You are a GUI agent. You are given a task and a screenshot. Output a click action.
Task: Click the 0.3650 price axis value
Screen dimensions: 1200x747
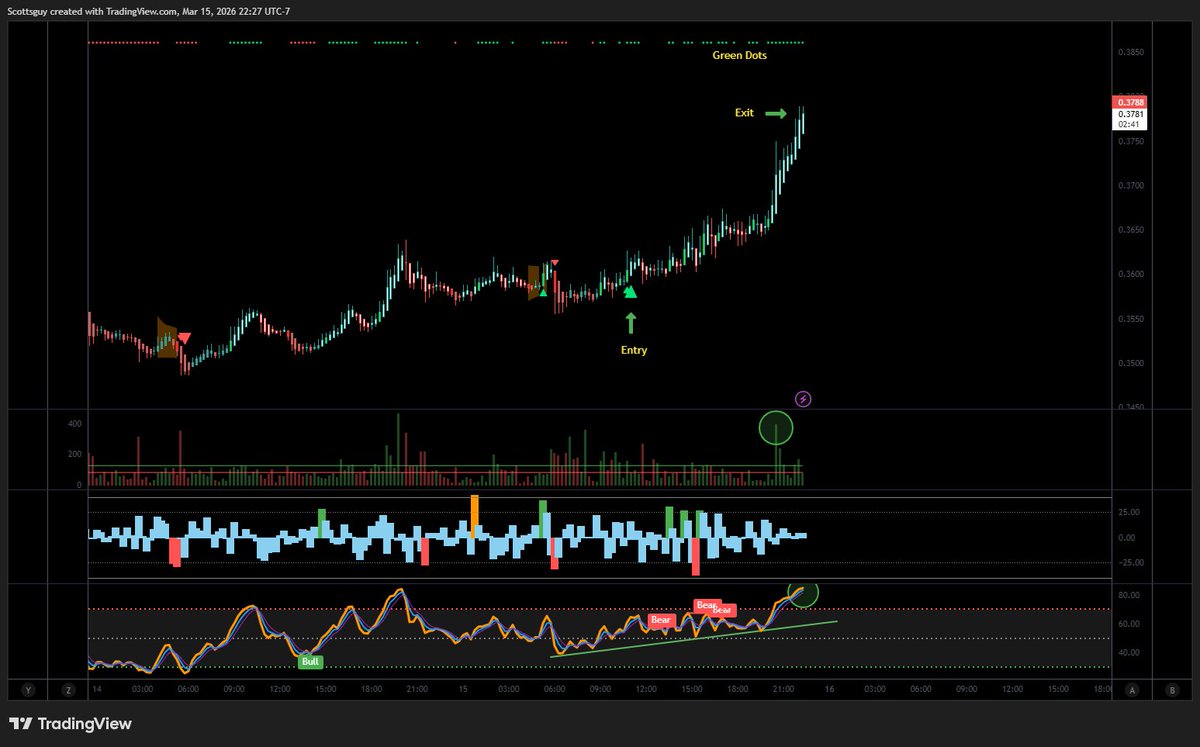tap(1131, 230)
